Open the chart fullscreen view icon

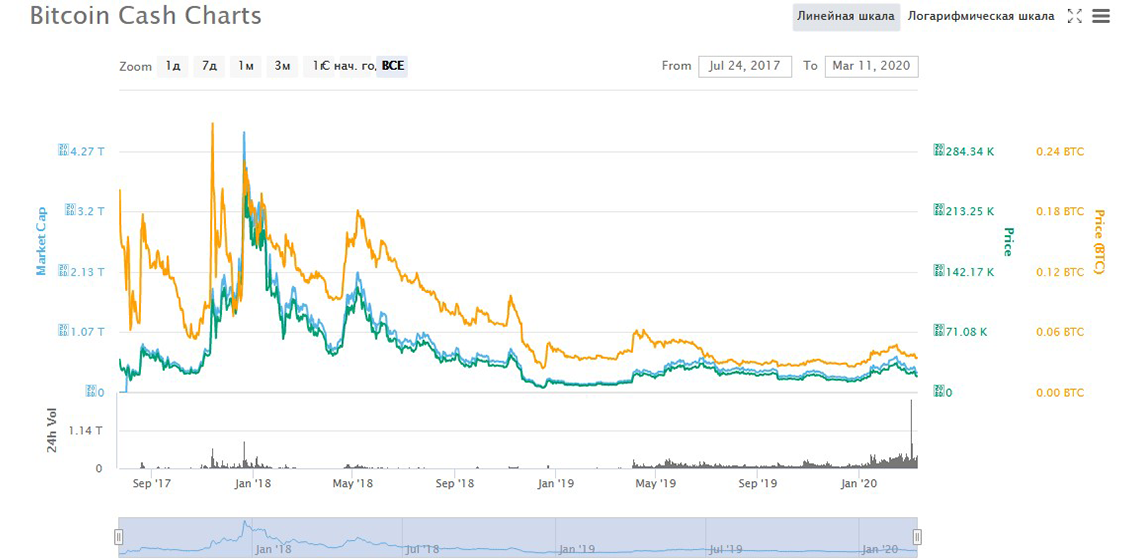1075,16
